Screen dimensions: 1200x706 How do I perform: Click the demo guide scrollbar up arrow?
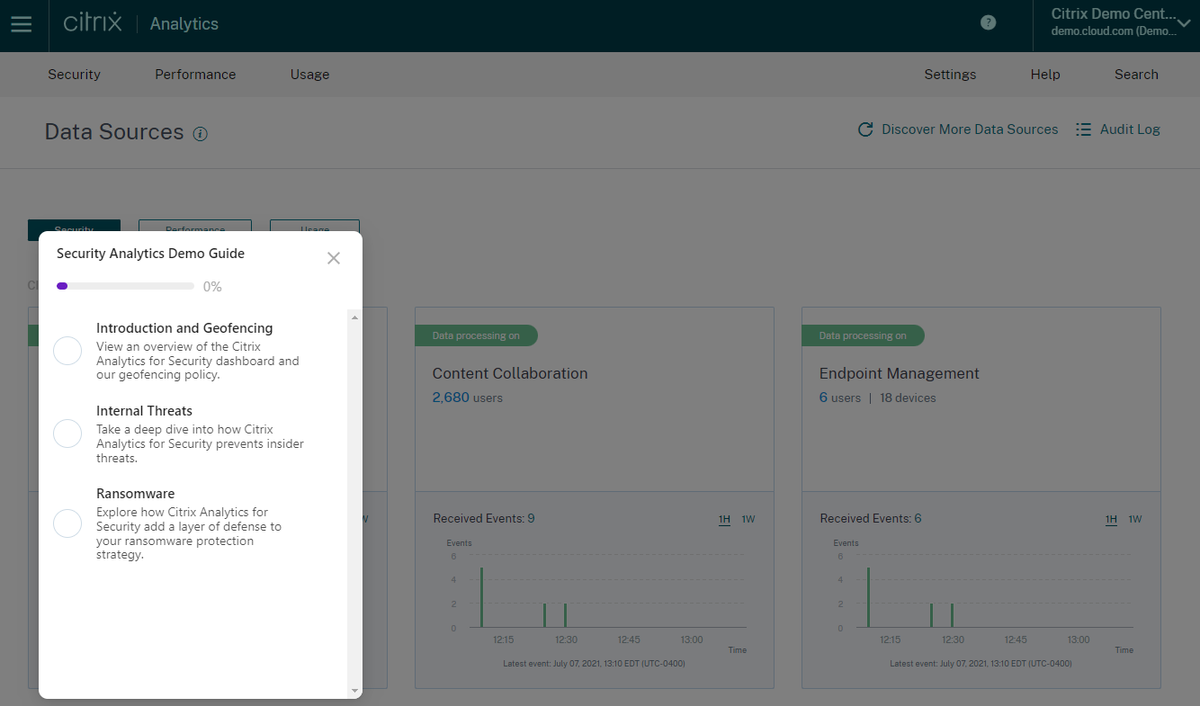click(x=354, y=317)
